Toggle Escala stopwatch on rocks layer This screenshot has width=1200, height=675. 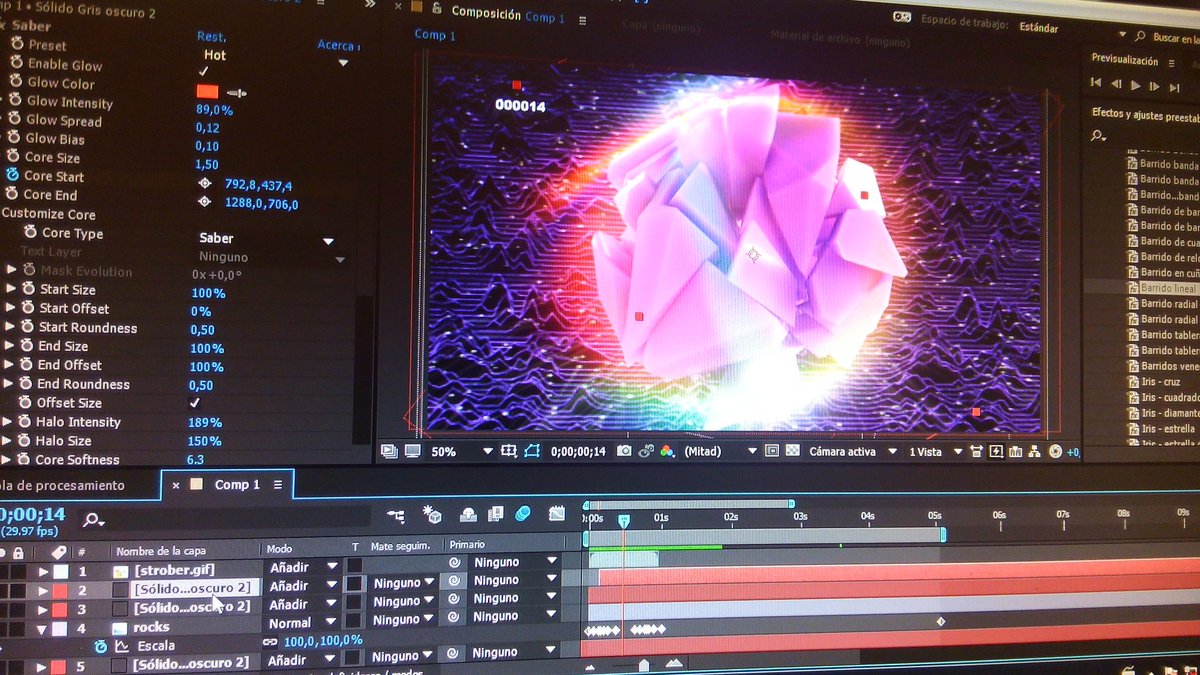[x=100, y=646]
